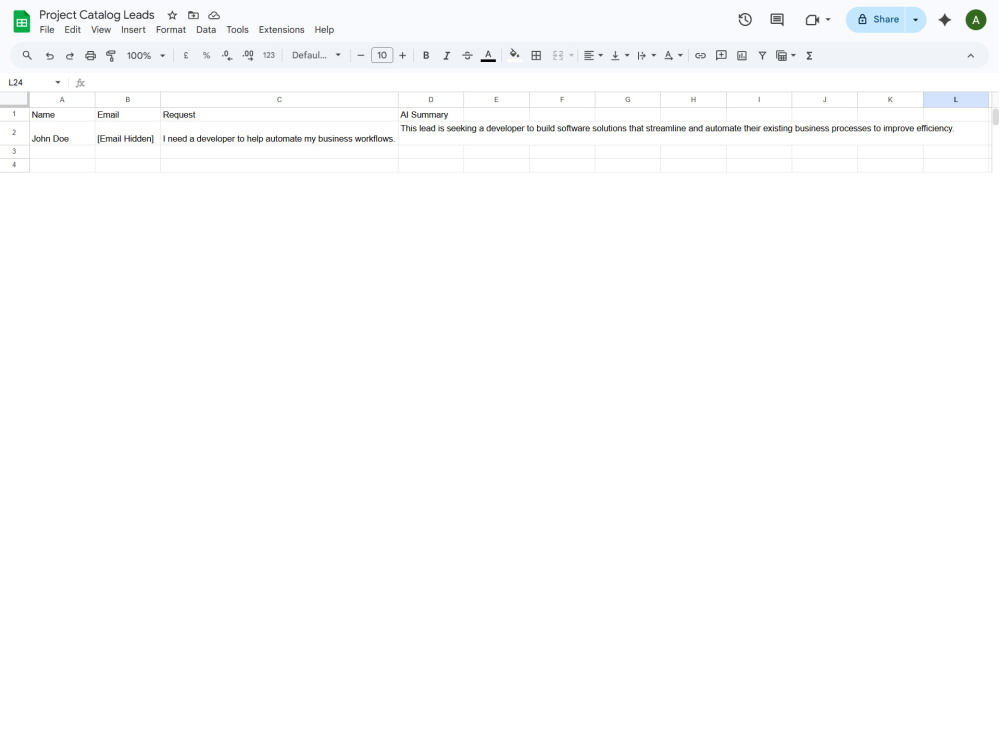Open the Help menu
This screenshot has width=1000, height=750.
coord(324,30)
